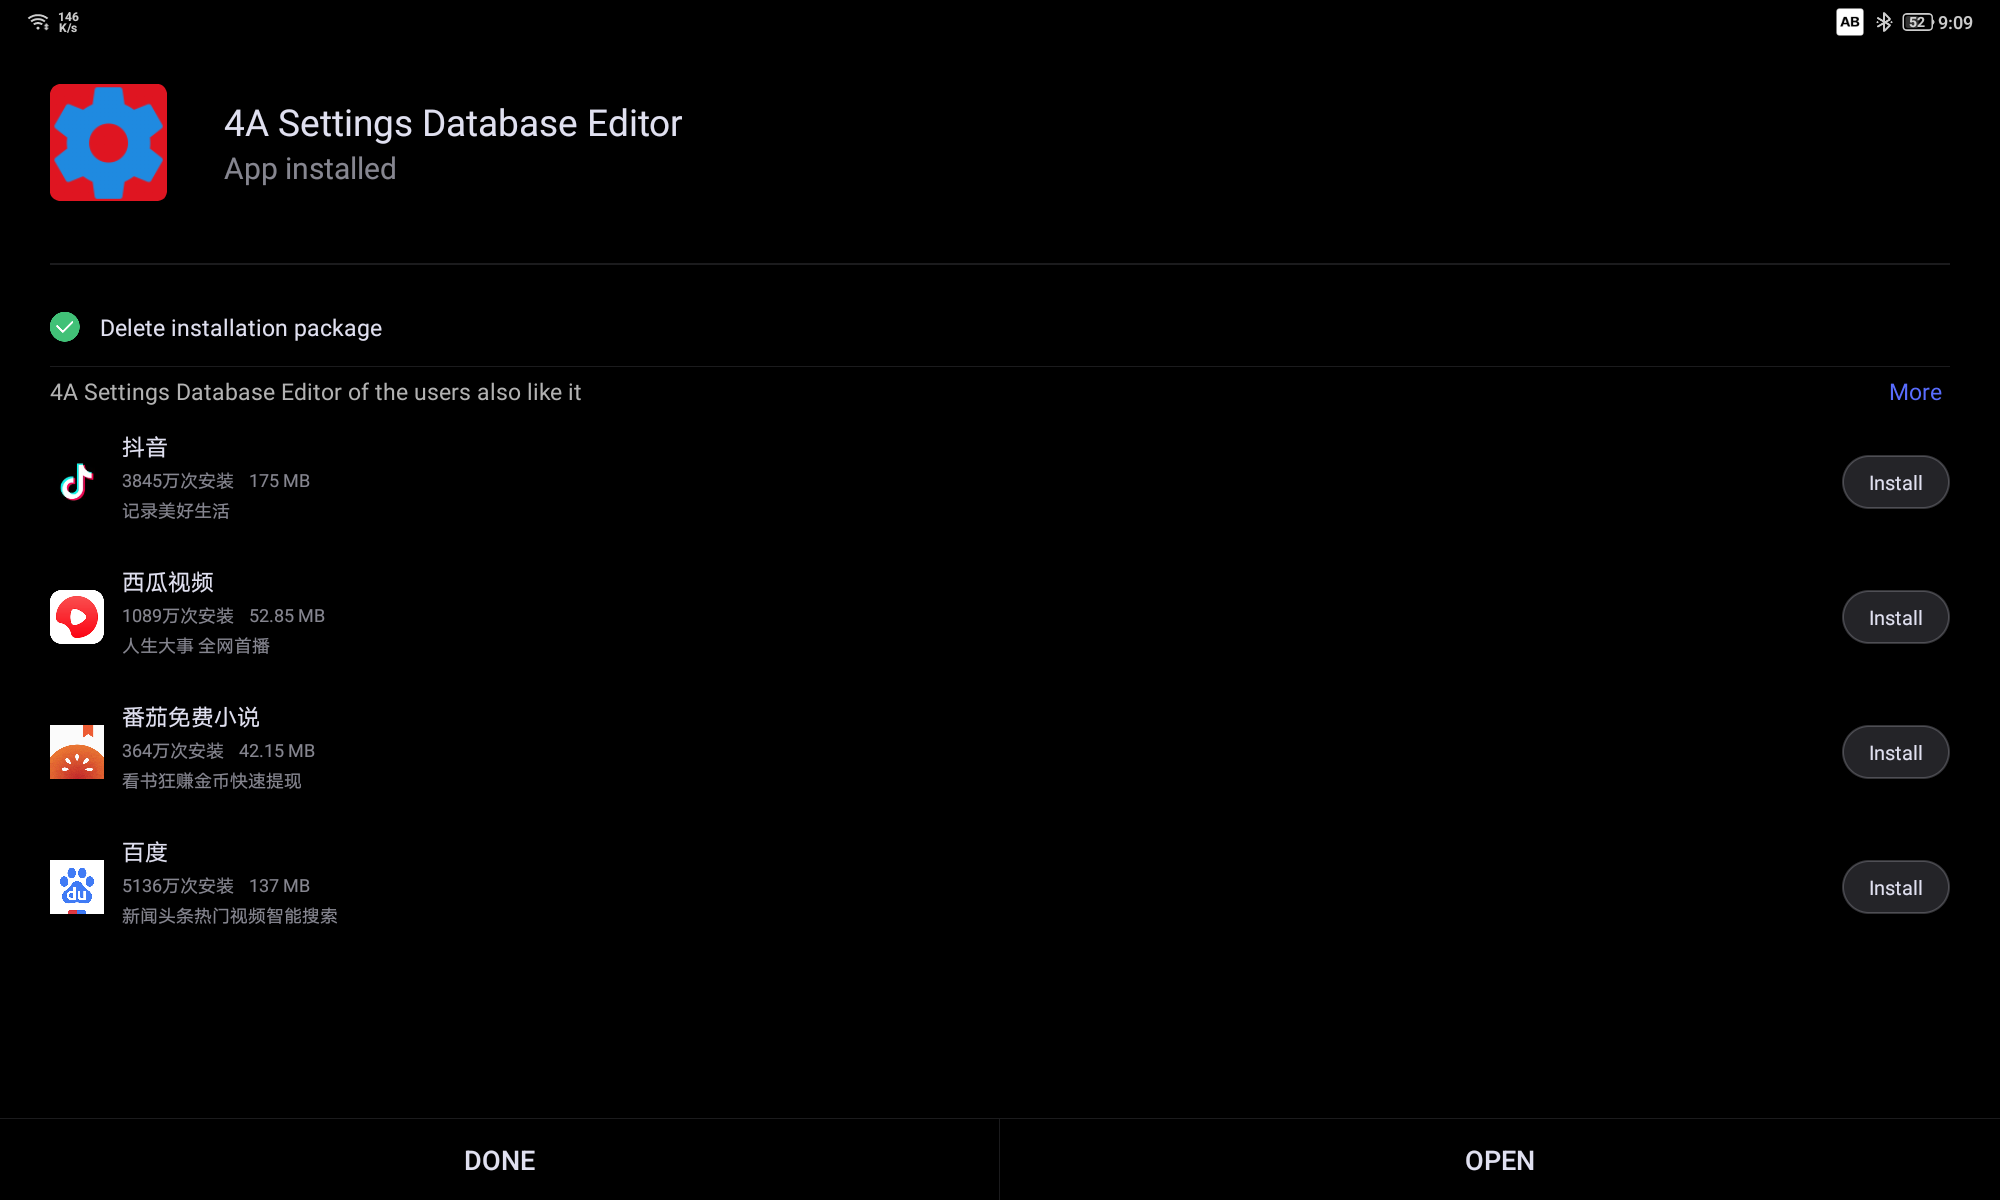Uncheck Delete installation package checkbox
Viewport: 2000px width, 1200px height.
tap(65, 327)
